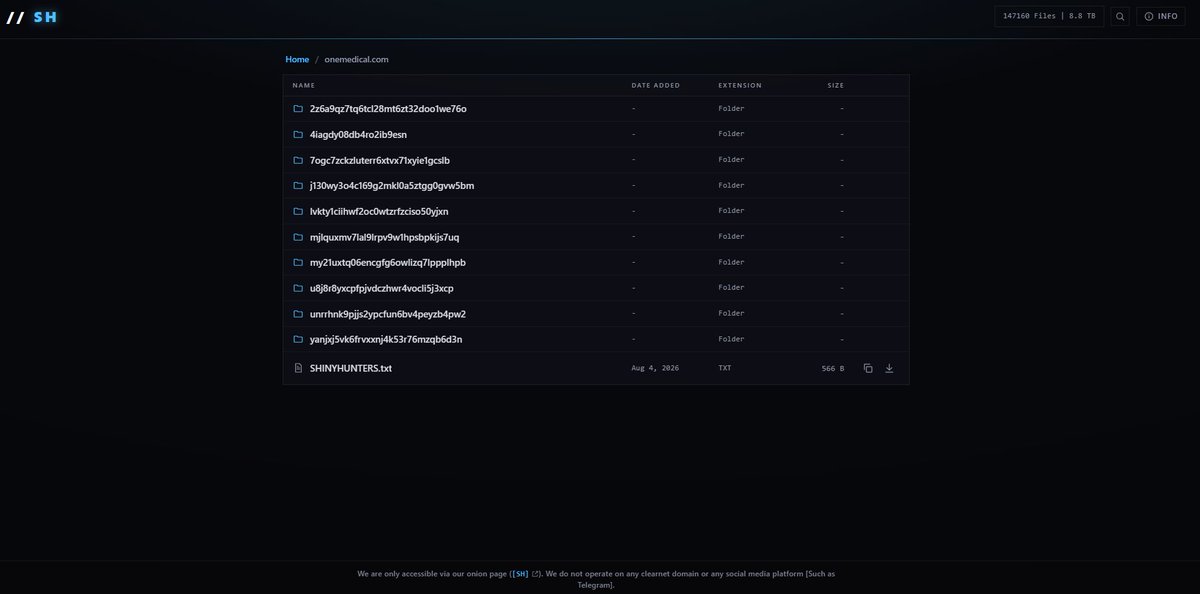Click folder icon of j130wy3o4c169g2mkl0a5ztgg0gvw5bm
1200x594 pixels.
[x=298, y=185]
